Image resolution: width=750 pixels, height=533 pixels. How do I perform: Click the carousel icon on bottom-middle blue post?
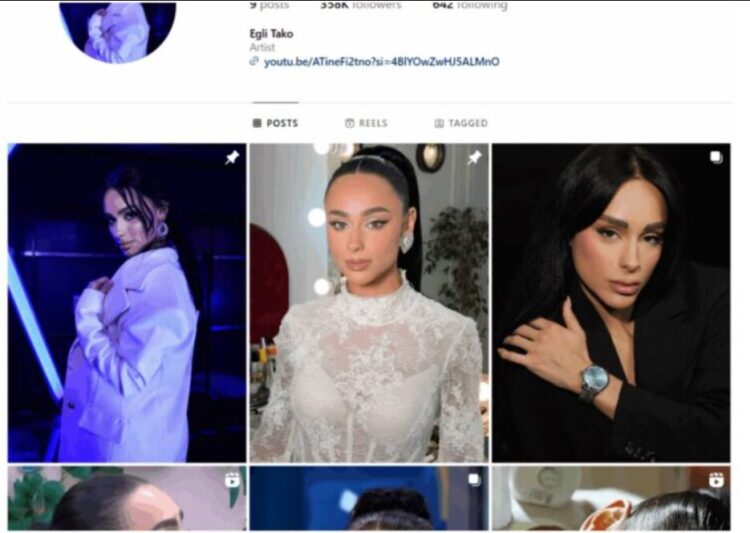coord(474,479)
